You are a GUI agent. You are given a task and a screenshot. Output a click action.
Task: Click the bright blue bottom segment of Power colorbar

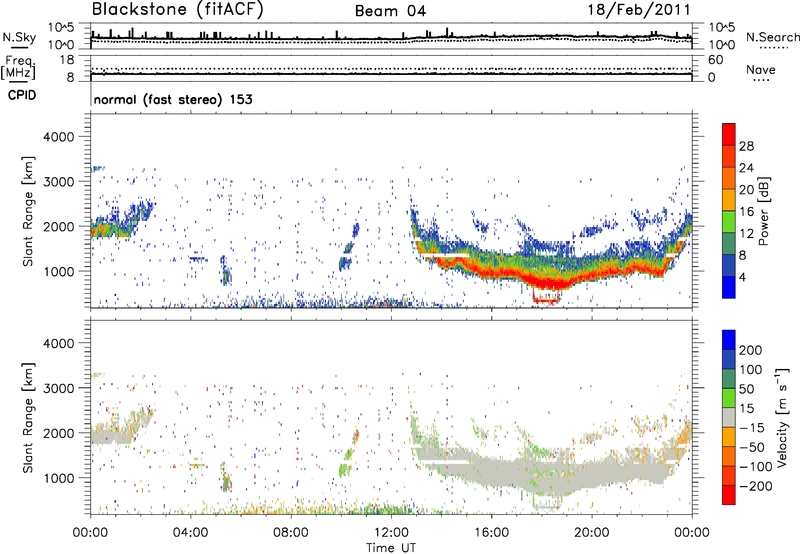(x=729, y=287)
